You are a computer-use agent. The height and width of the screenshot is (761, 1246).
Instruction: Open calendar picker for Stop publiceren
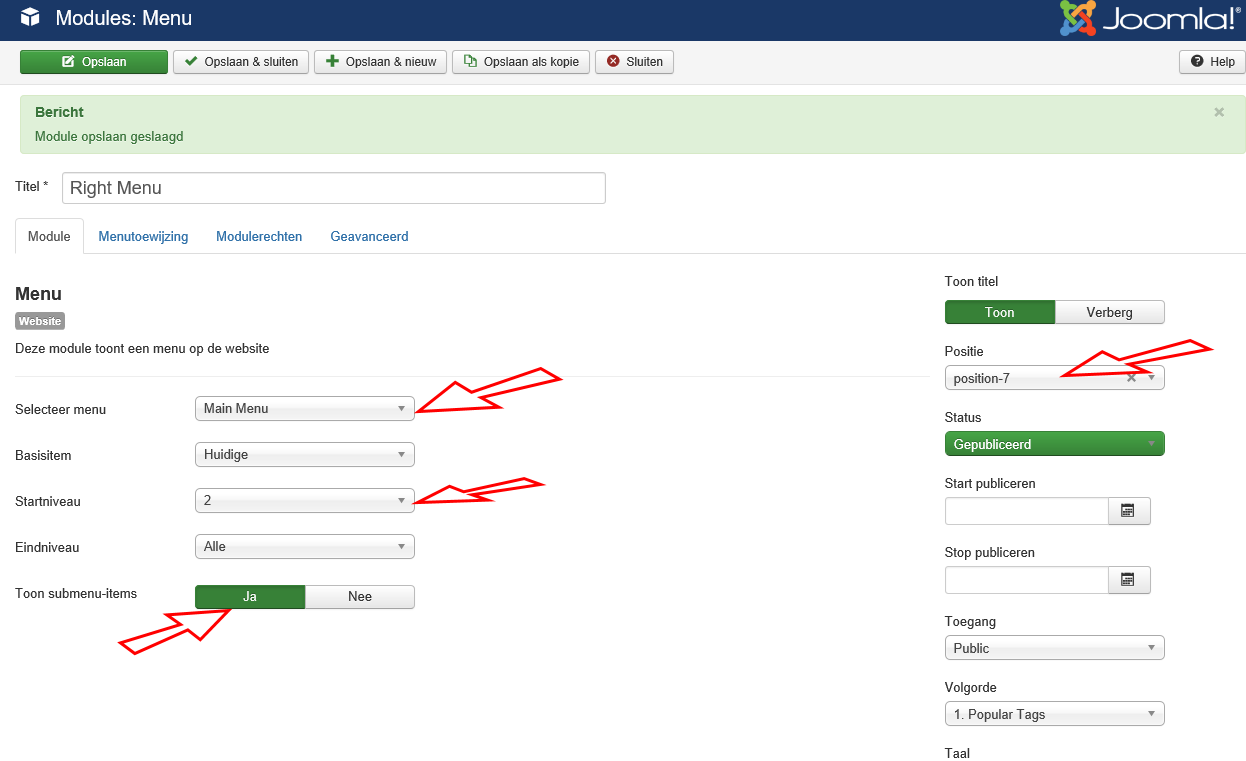1128,580
